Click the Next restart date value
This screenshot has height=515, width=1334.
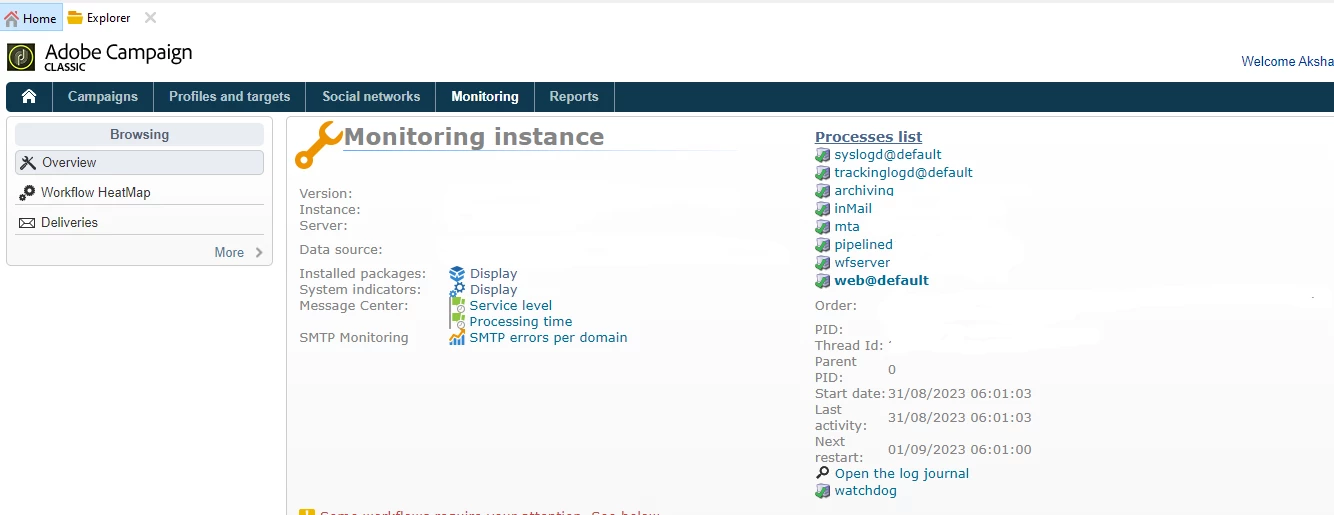[960, 450]
